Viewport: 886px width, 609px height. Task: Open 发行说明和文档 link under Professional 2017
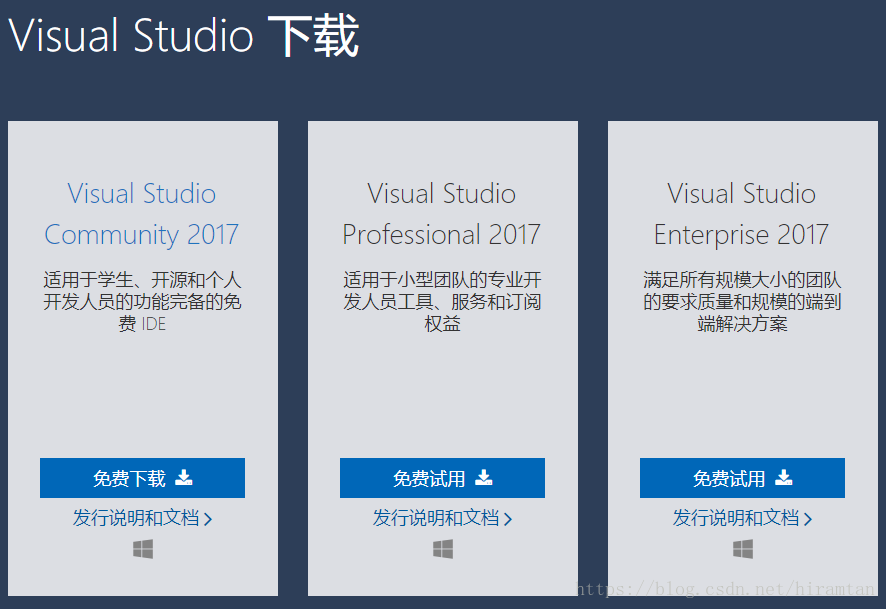(442, 518)
